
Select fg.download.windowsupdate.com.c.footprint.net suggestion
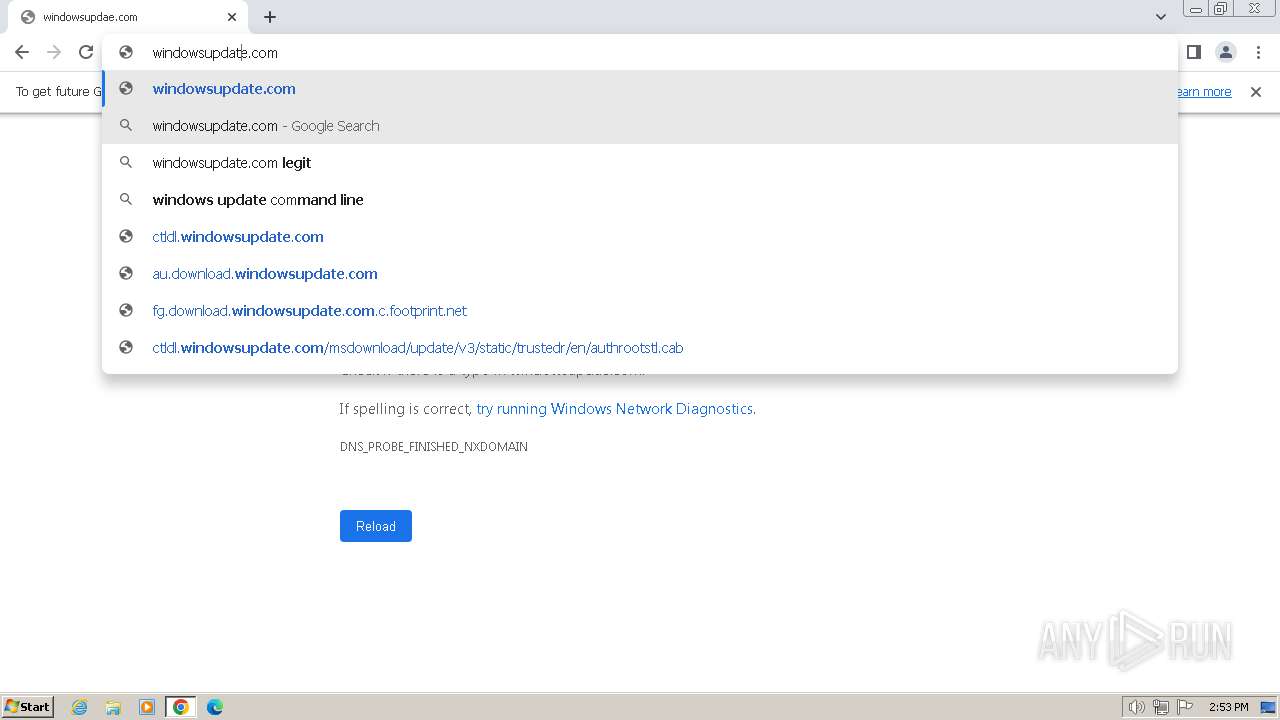pyautogui.click(x=640, y=311)
